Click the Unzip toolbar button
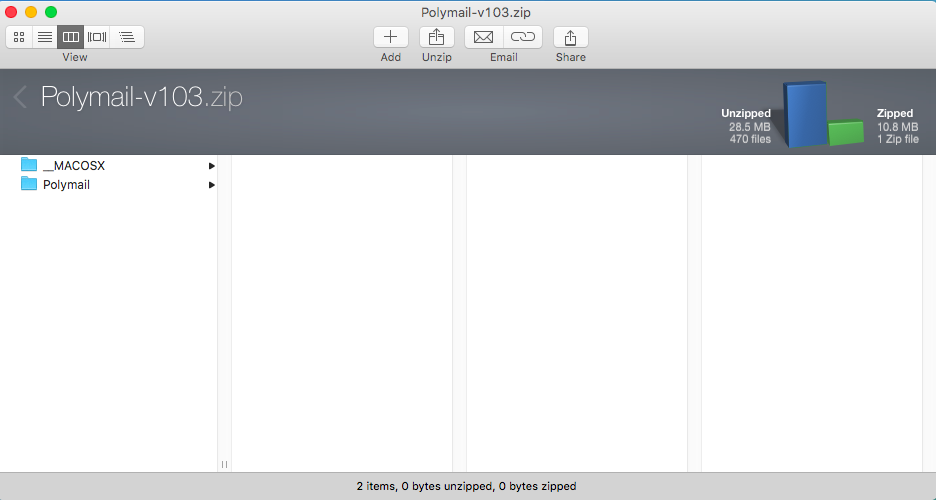This screenshot has width=936, height=500. pyautogui.click(x=436, y=37)
